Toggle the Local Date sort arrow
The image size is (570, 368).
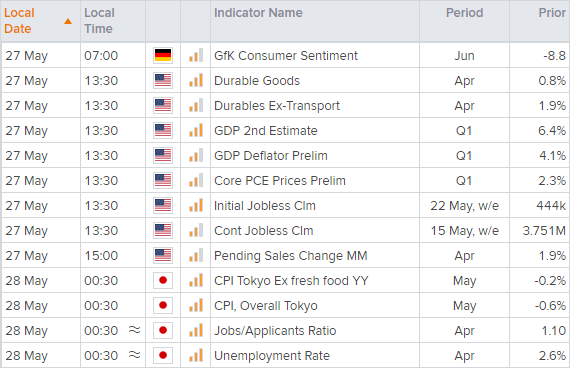pos(68,21)
